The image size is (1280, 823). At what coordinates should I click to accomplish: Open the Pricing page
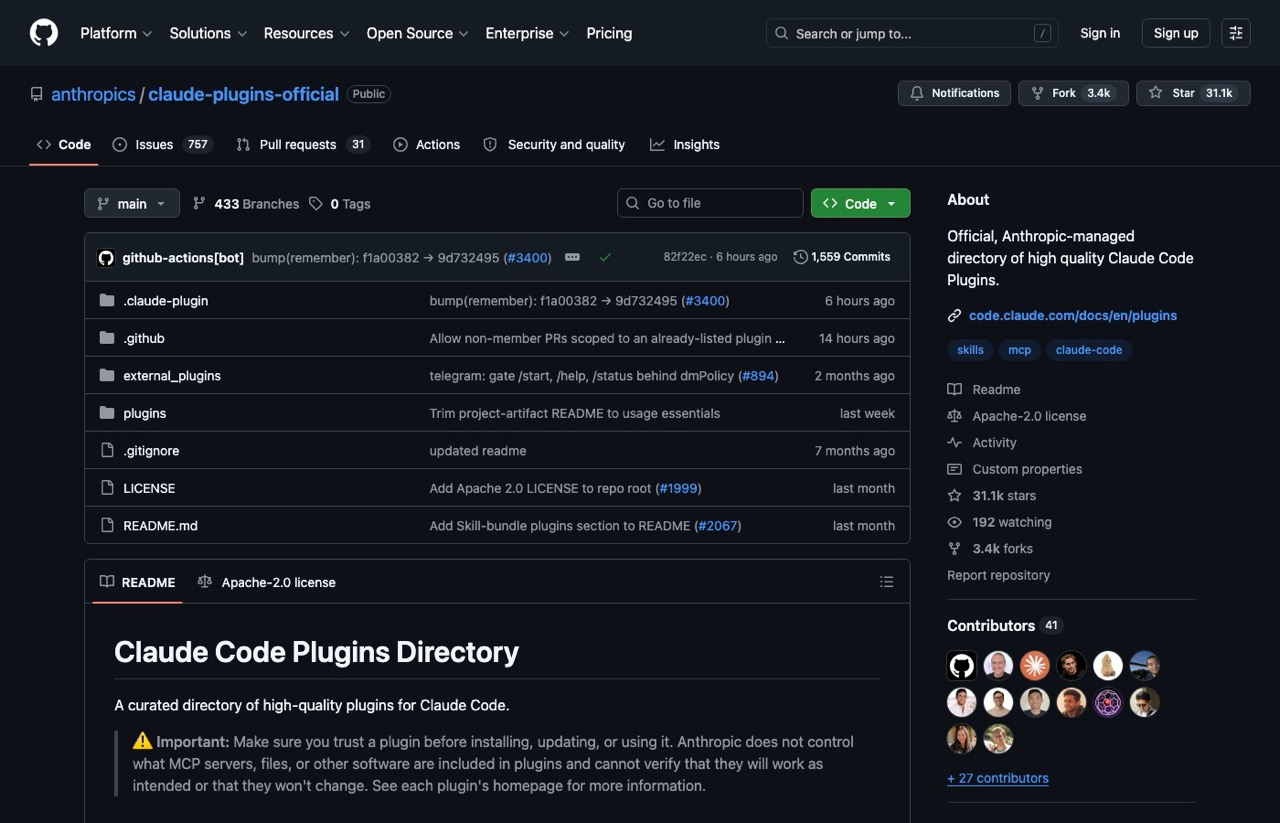tap(609, 33)
